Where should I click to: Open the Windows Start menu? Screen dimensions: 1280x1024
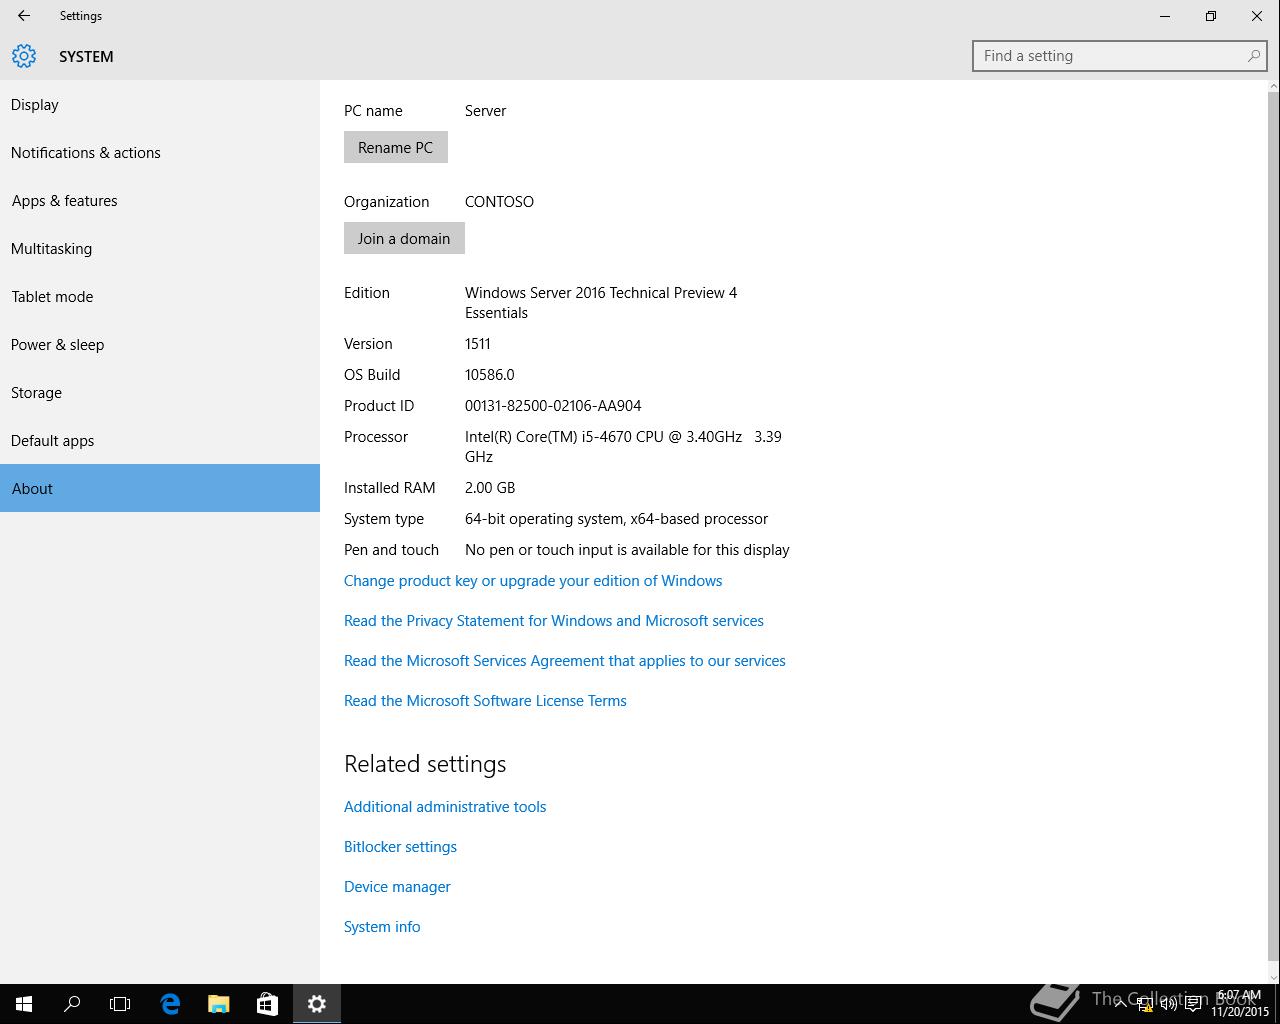pos(24,1004)
